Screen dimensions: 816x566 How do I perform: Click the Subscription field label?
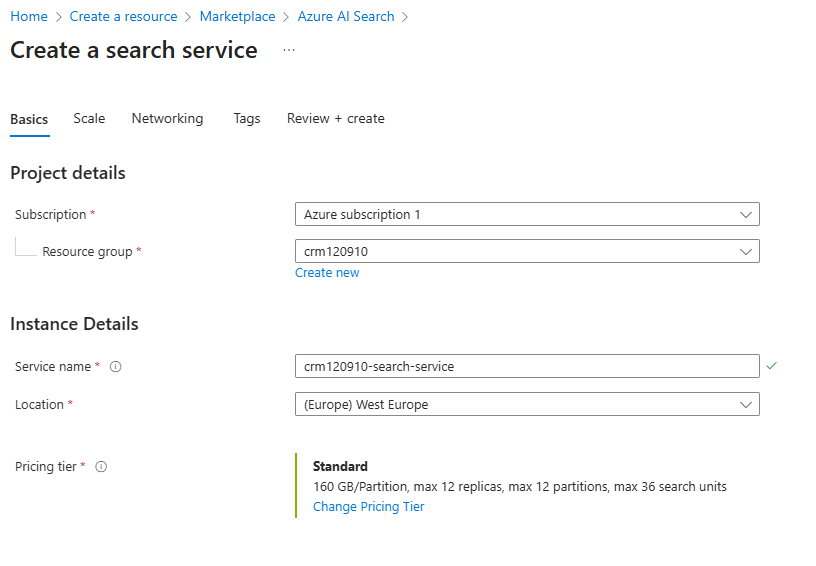pyautogui.click(x=50, y=215)
